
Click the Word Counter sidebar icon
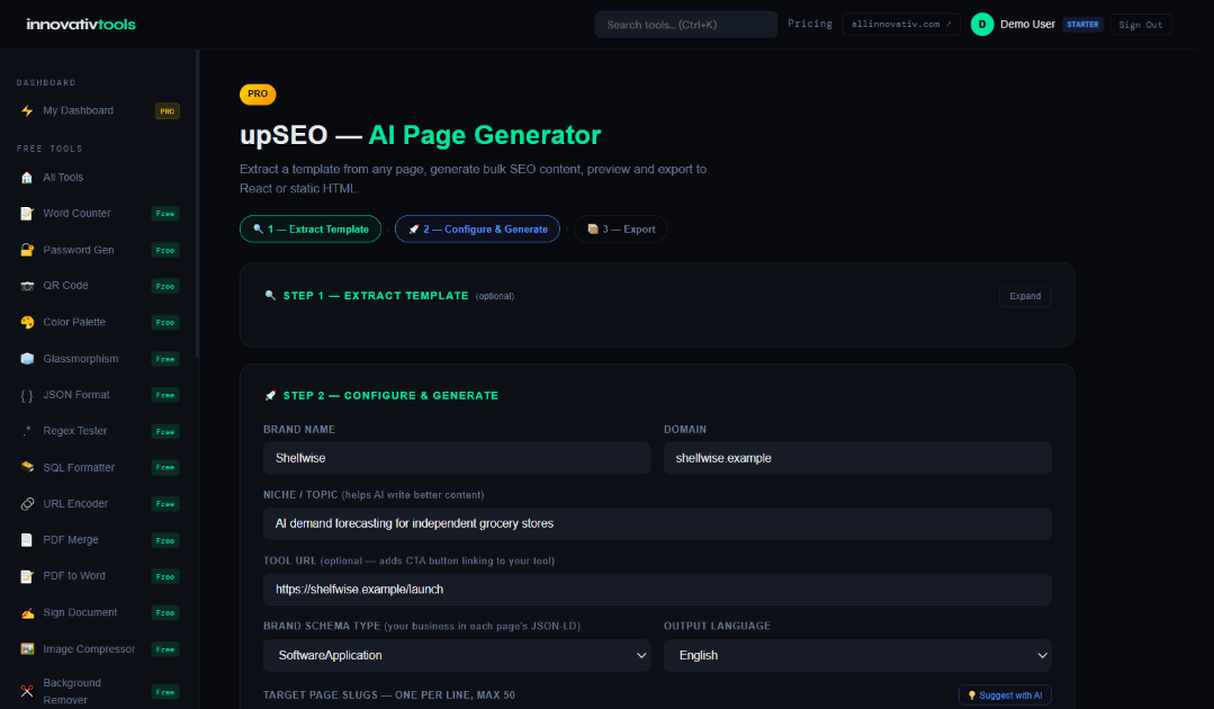point(27,213)
